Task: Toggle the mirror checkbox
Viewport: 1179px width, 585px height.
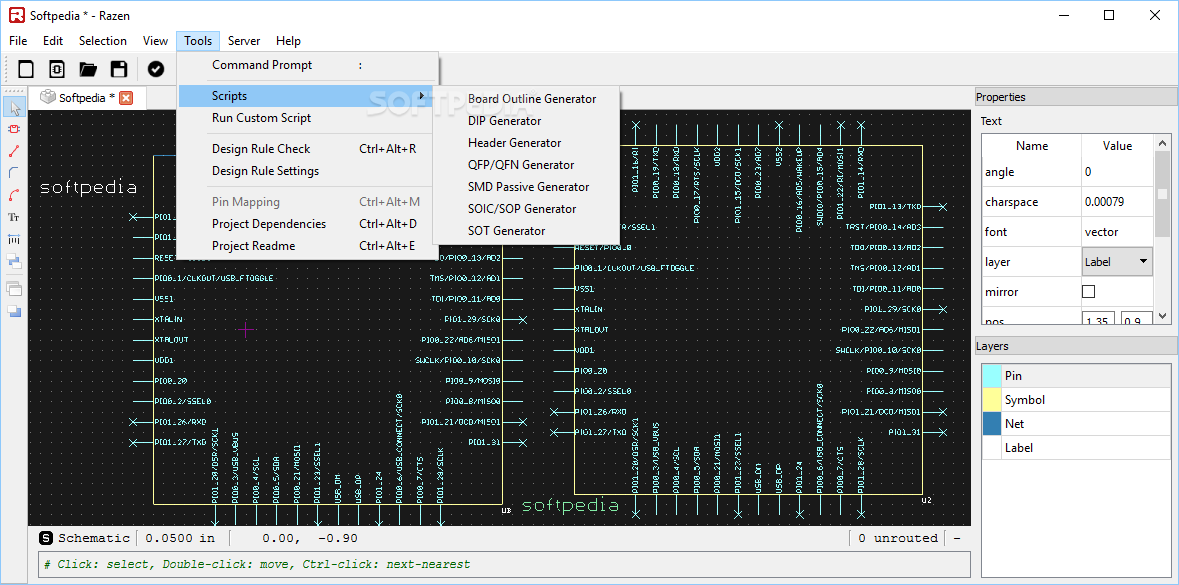Action: [1088, 292]
